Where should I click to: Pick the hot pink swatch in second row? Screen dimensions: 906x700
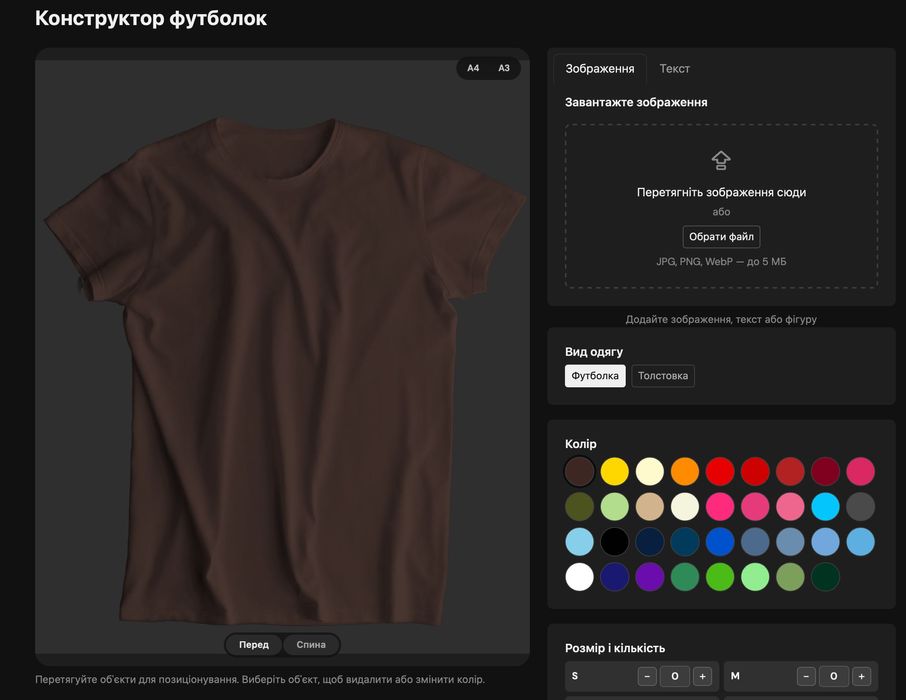(x=720, y=506)
